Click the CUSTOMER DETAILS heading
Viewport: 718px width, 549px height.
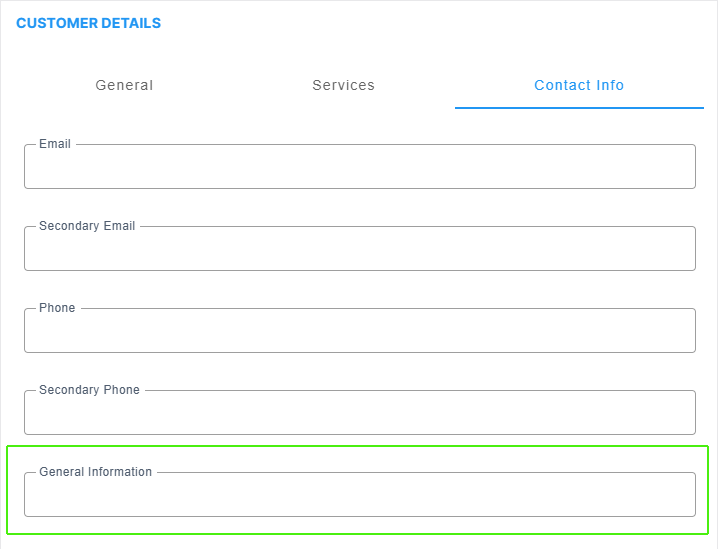[89, 23]
